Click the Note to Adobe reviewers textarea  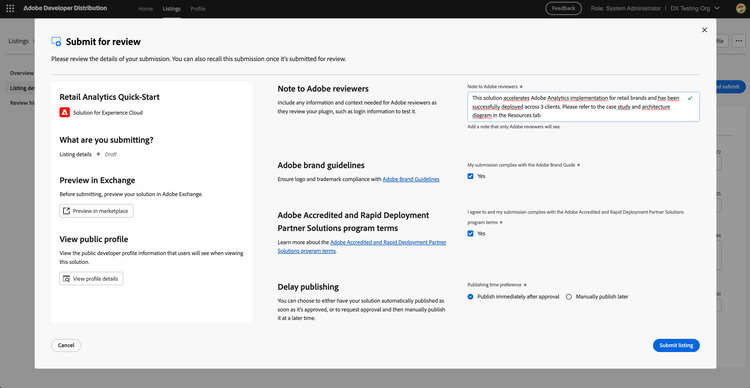pyautogui.click(x=584, y=107)
